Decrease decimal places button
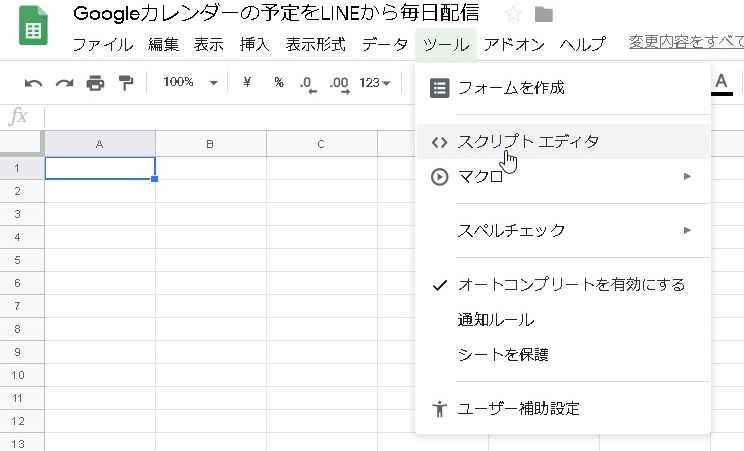744x451 pixels. (308, 82)
